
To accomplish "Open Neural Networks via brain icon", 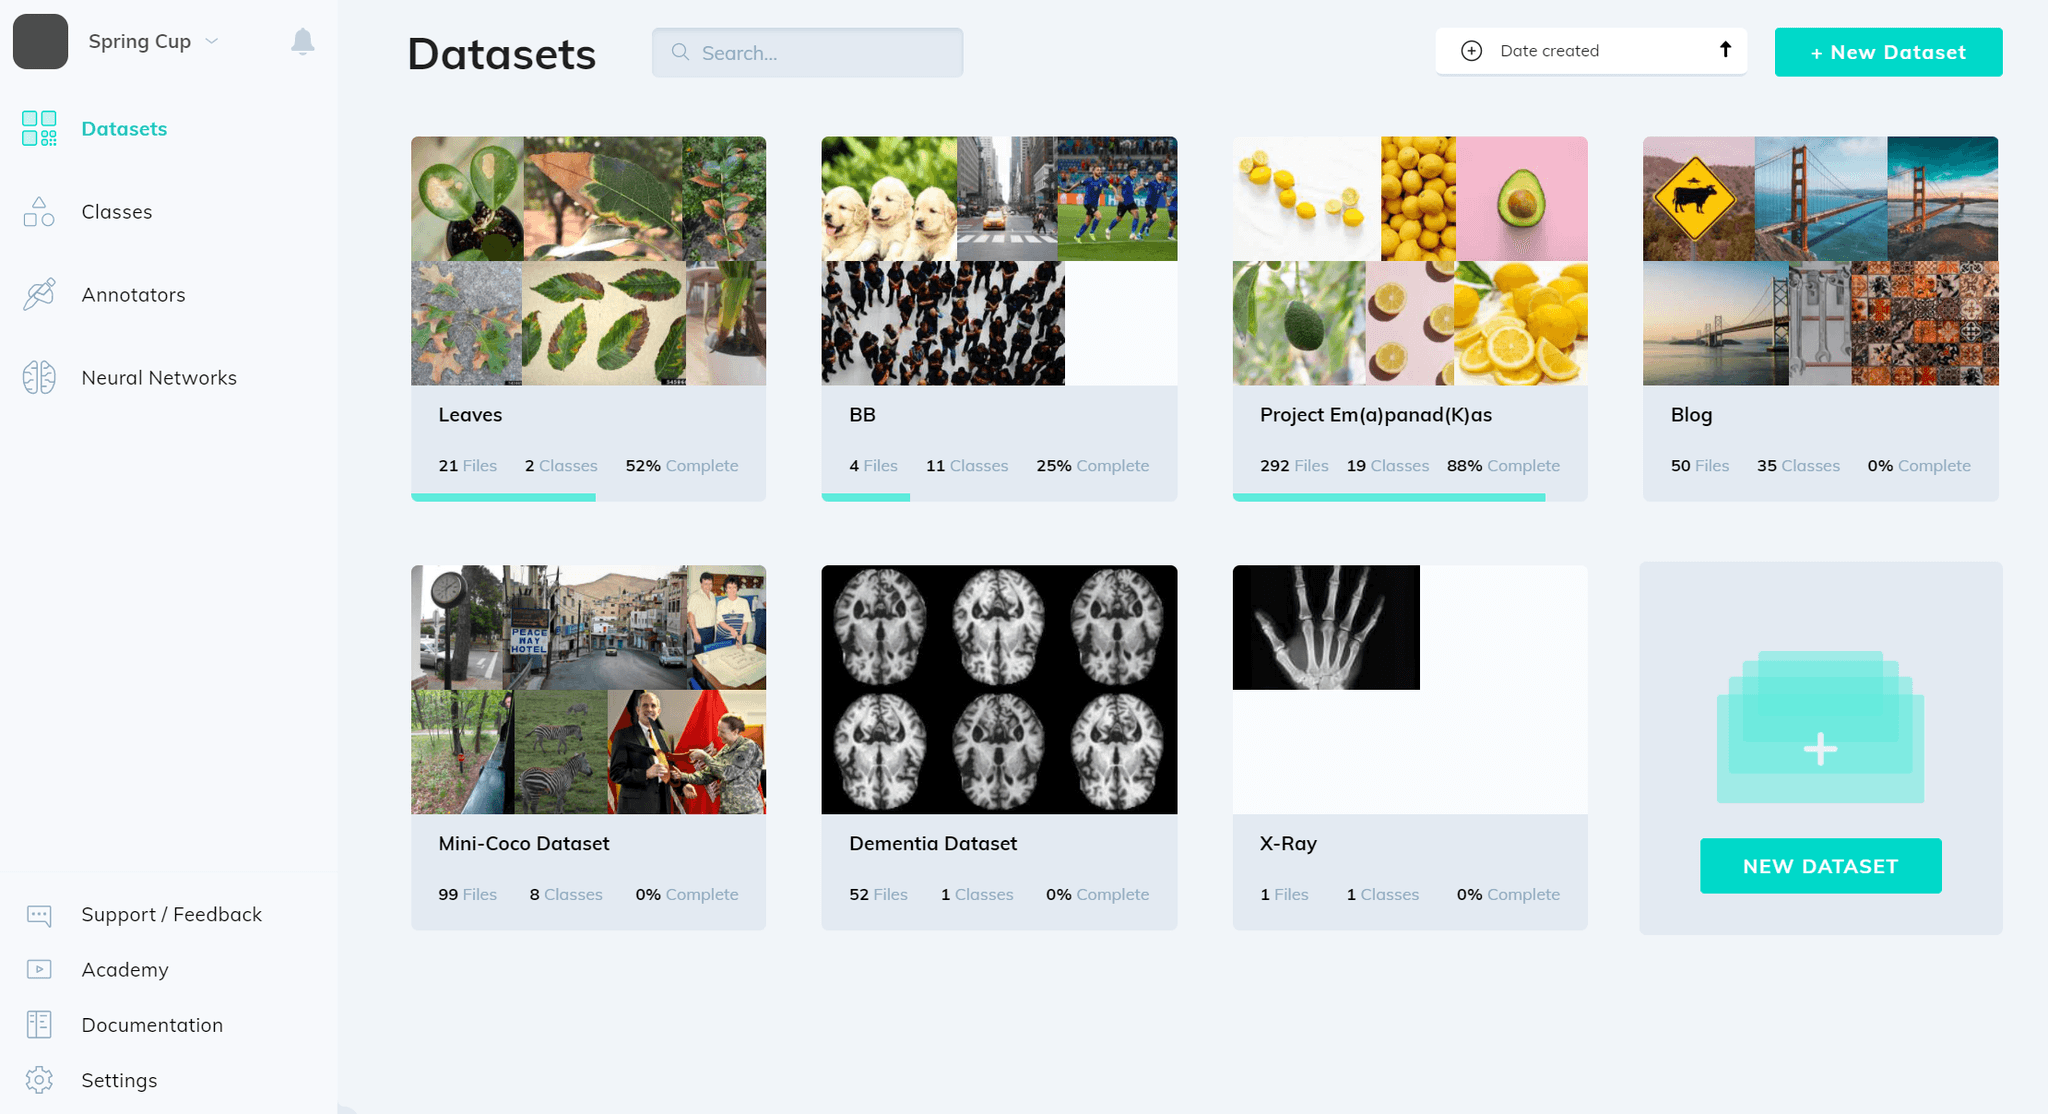I will pyautogui.click(x=38, y=377).
